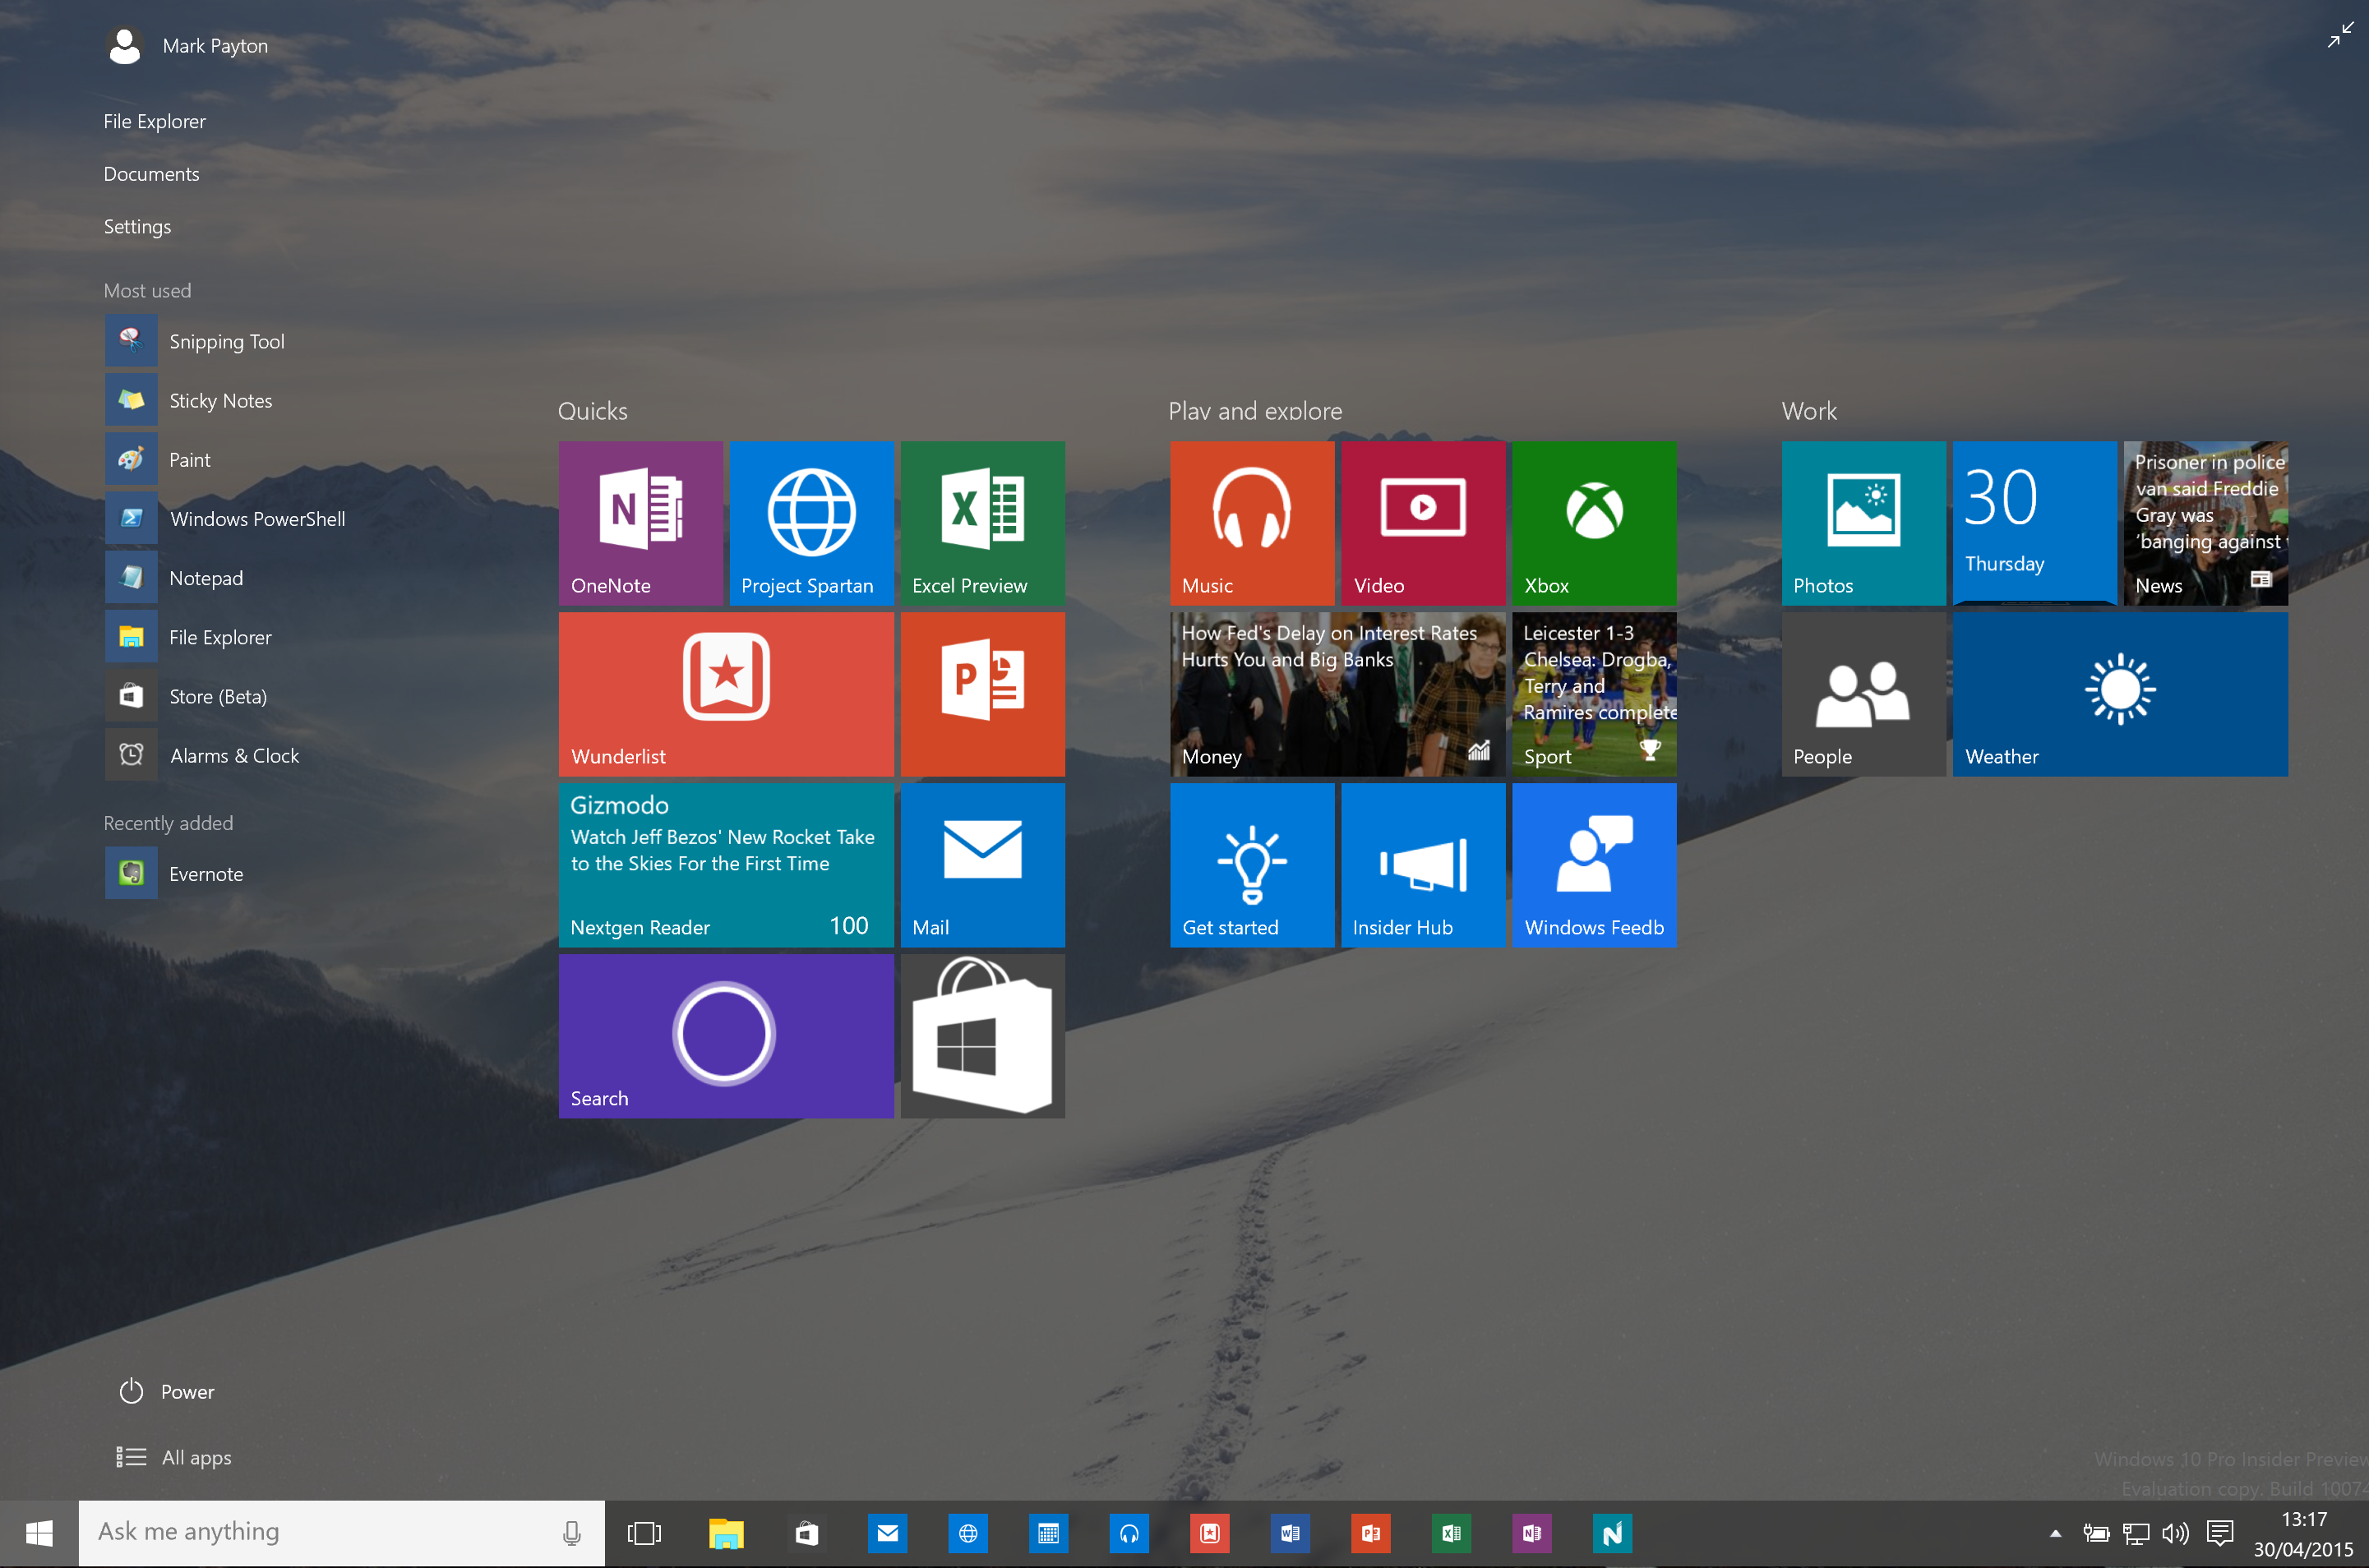Launch the Xbox tile

(1594, 523)
